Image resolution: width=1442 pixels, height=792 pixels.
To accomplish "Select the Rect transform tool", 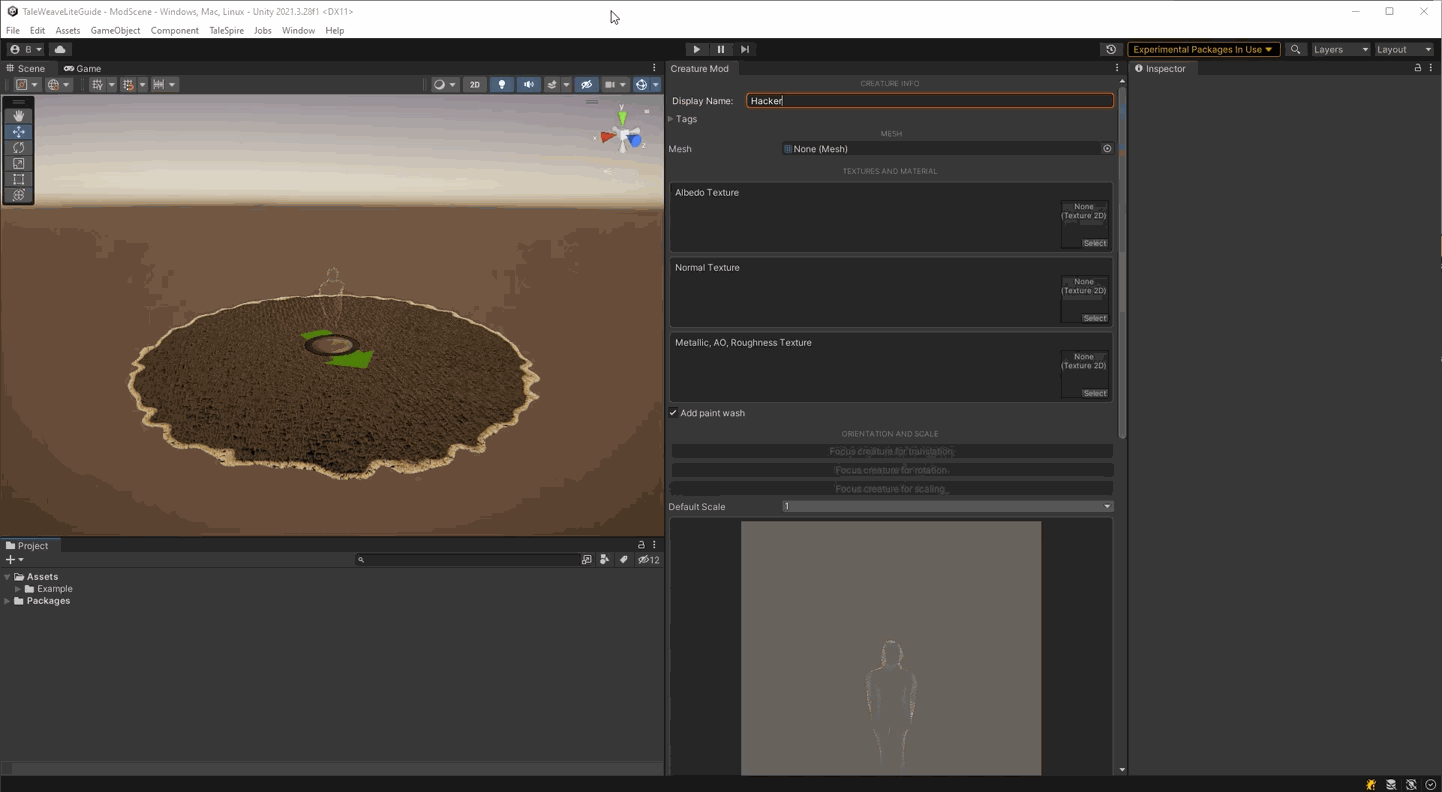I will click(x=18, y=180).
